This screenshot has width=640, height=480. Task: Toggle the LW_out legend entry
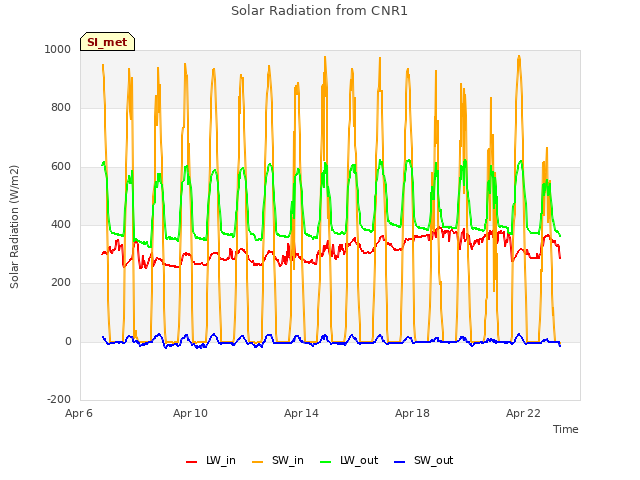349,460
